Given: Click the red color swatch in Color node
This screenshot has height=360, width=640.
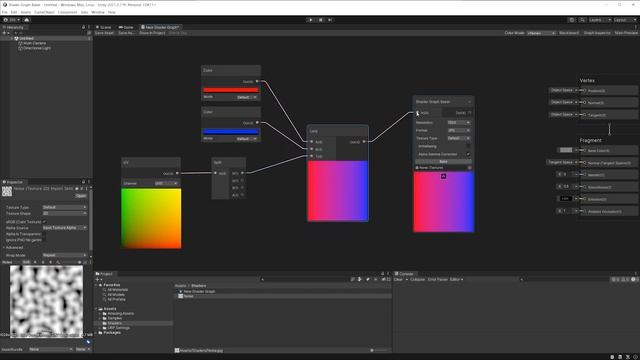Looking at the screenshot, I should [x=231, y=90].
